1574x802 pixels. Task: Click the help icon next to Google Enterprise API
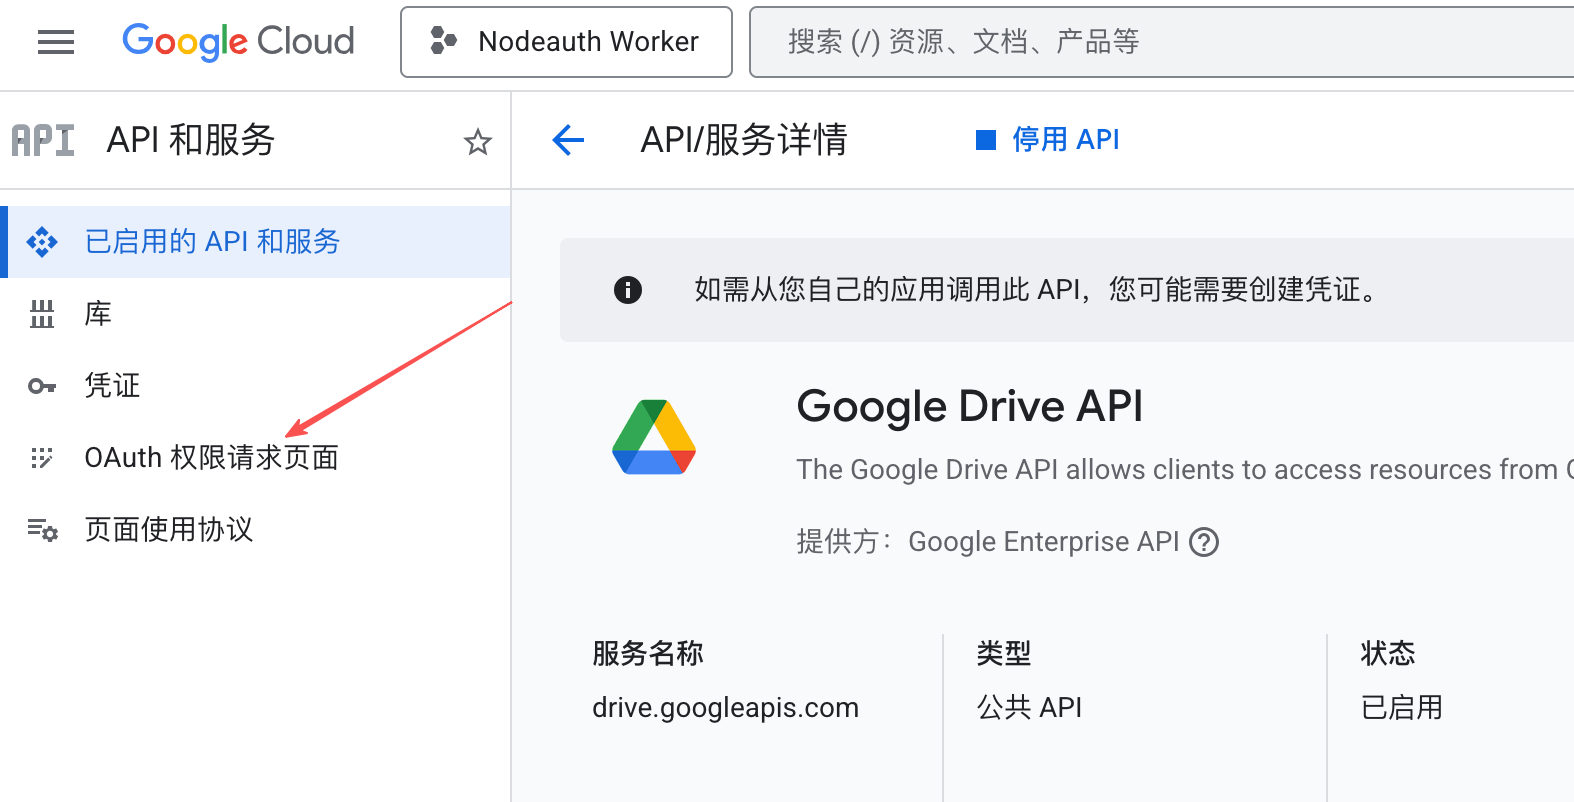tap(1204, 542)
